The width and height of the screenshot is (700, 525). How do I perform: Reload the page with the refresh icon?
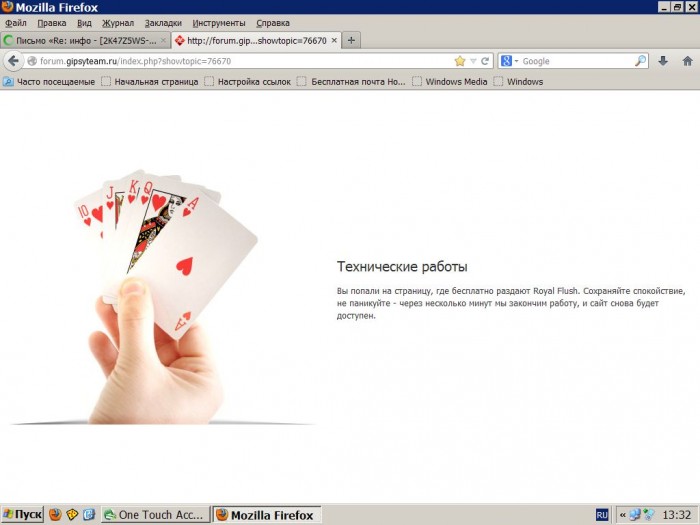[485, 61]
